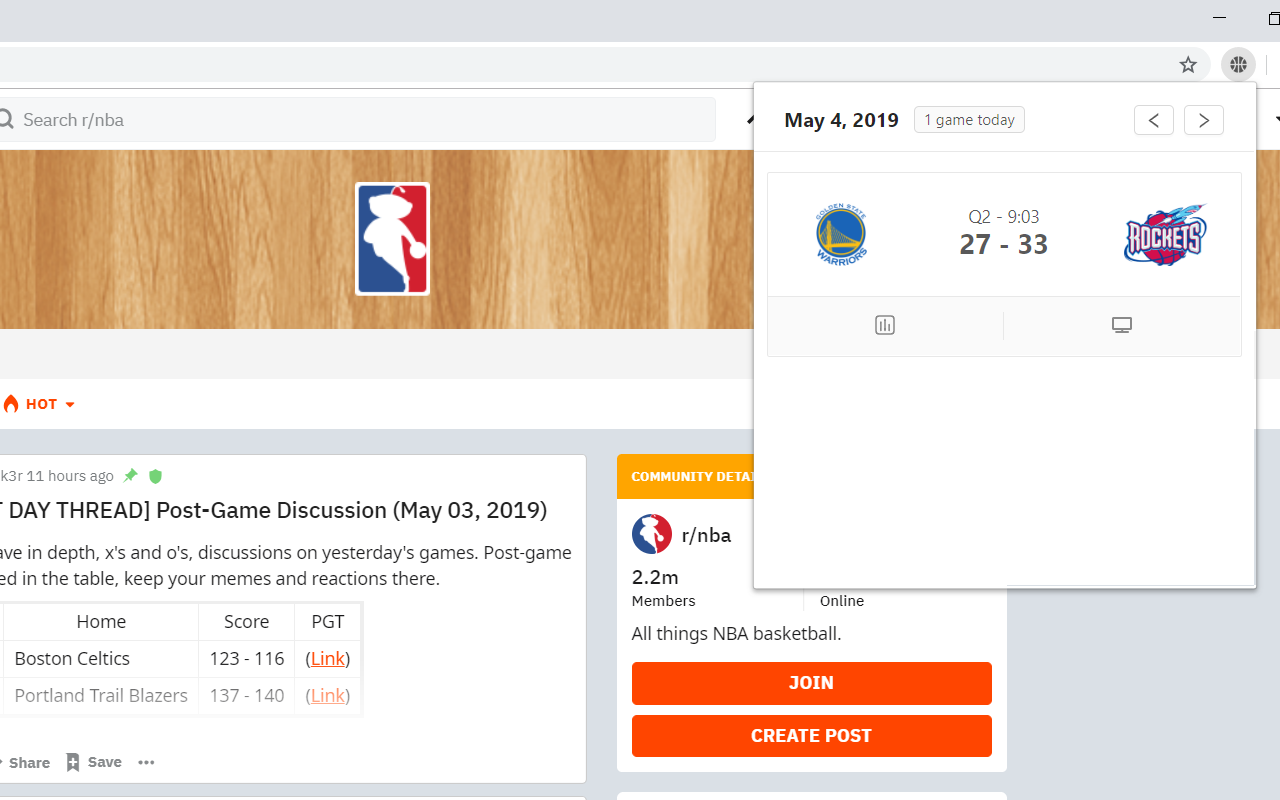Viewport: 1280px width, 800px height.
Task: Minimize the browser window
Action: [x=1219, y=18]
